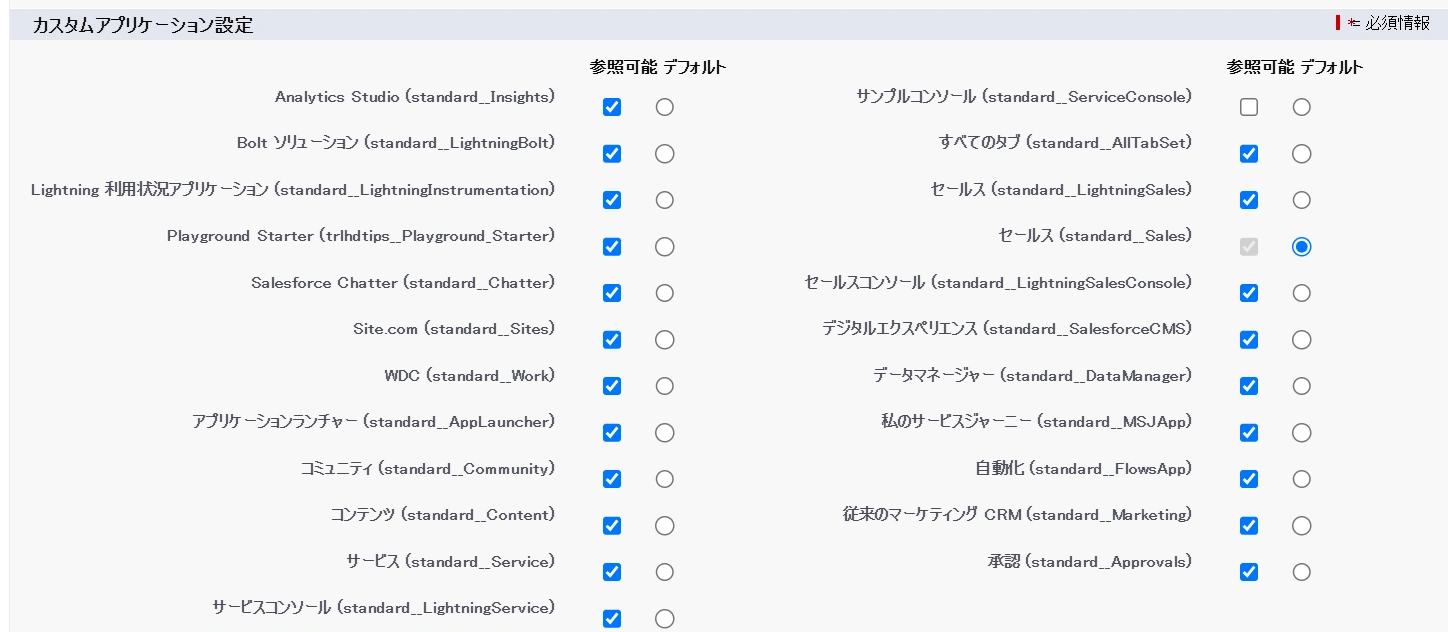Viewport: 1448px width, 632px height.
Task: Uncheck すべてのタブ visible checkbox
Action: tap(1249, 154)
